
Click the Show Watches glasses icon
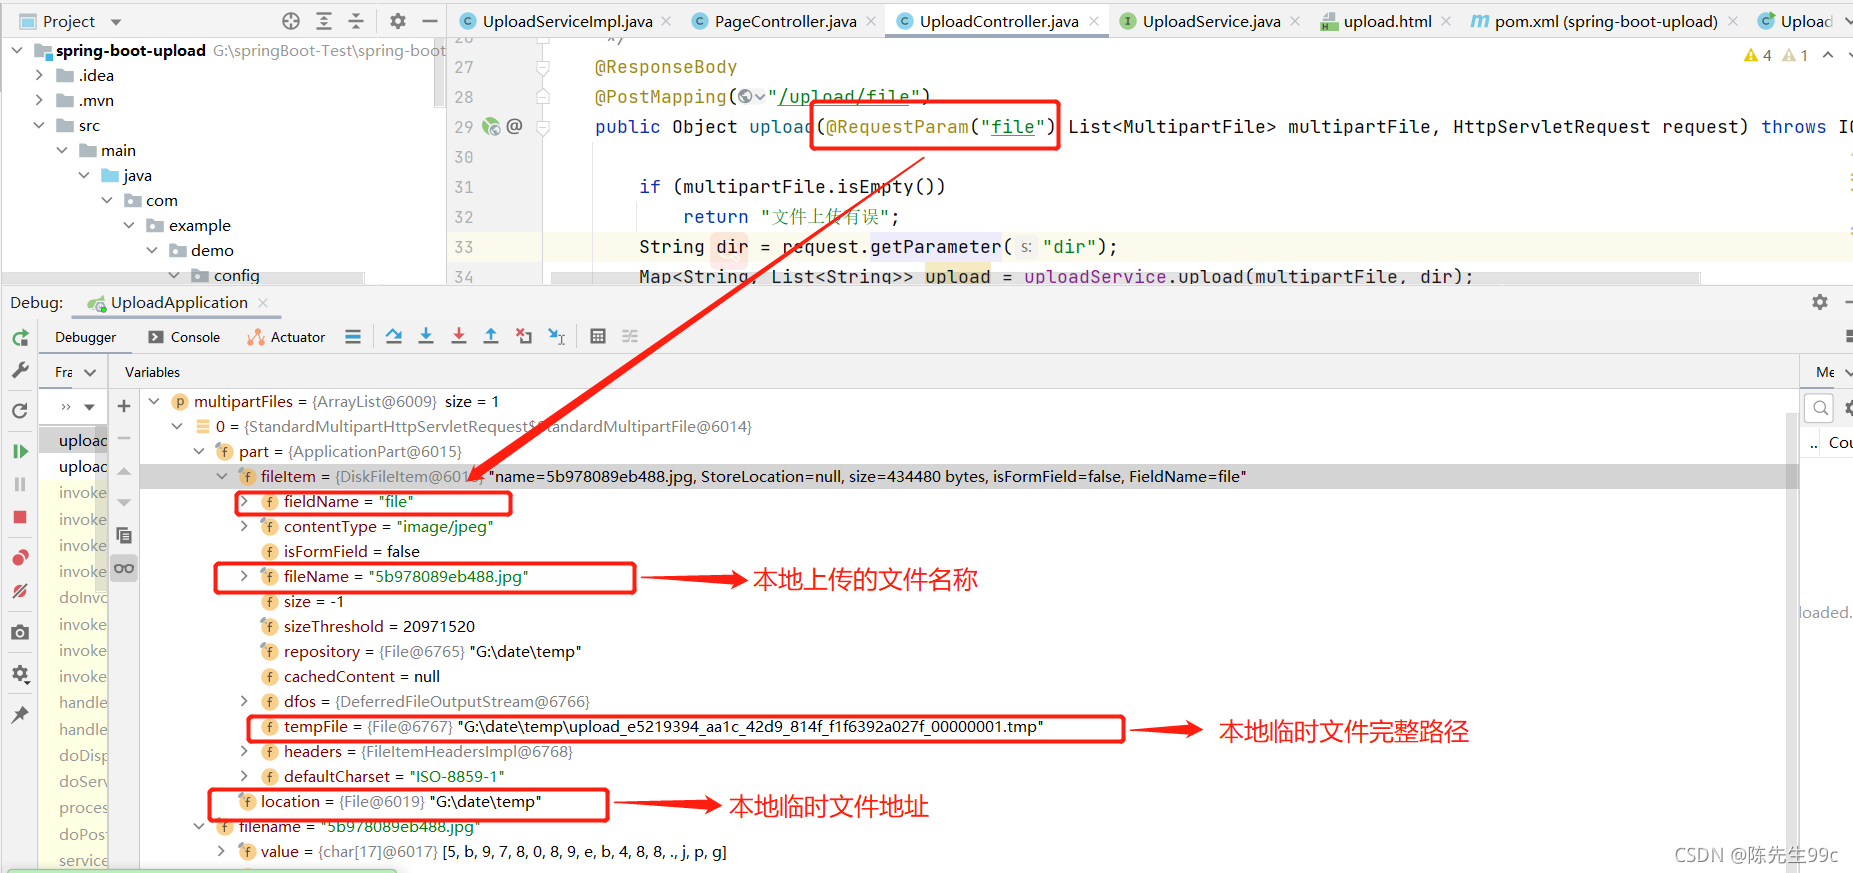[x=124, y=568]
